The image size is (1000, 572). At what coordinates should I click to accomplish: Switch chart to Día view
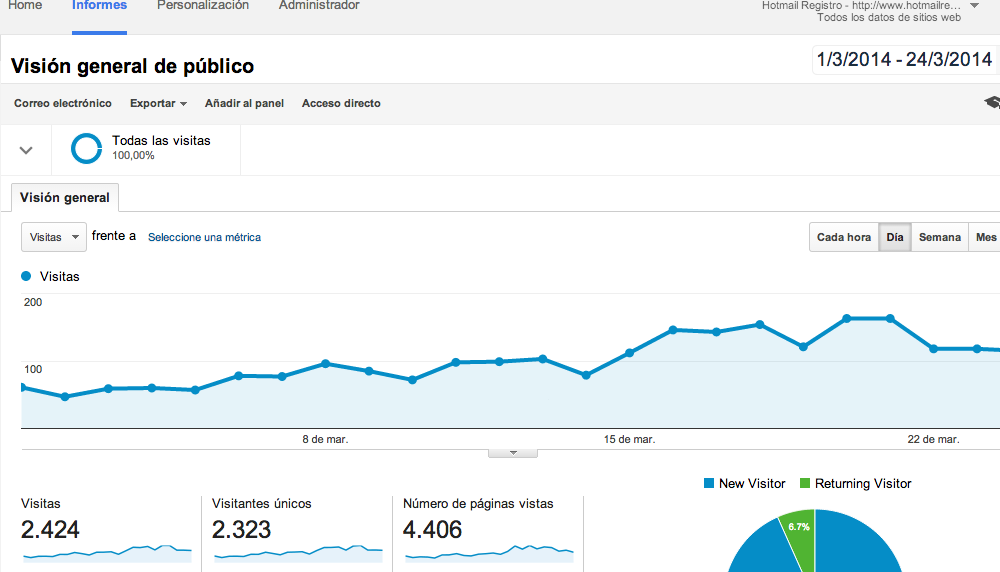coord(895,237)
